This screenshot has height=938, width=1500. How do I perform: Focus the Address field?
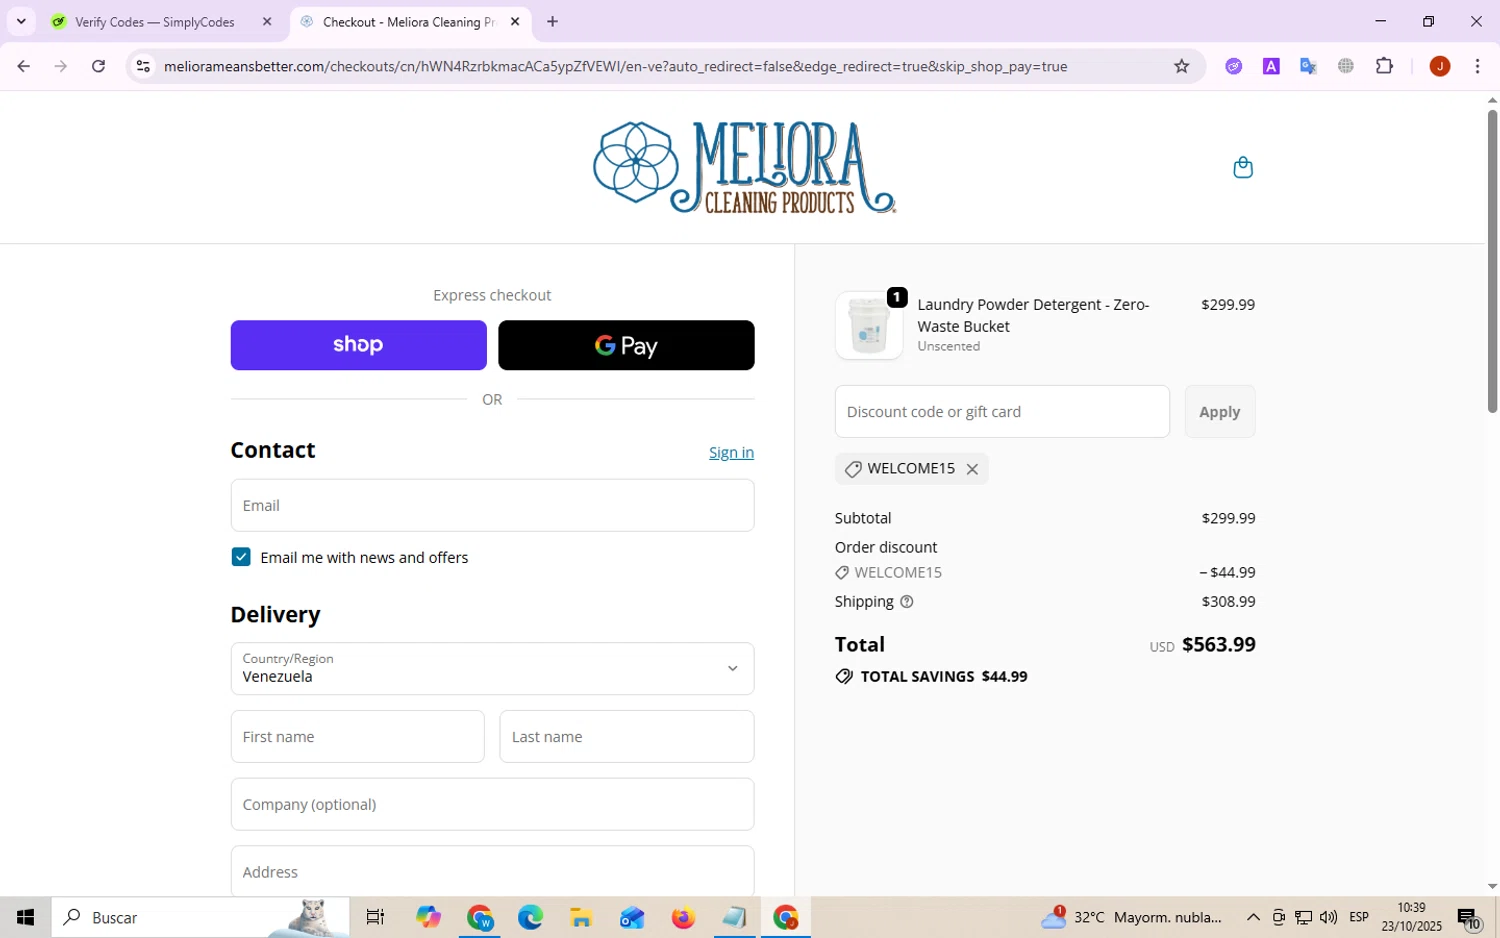pyautogui.click(x=492, y=871)
